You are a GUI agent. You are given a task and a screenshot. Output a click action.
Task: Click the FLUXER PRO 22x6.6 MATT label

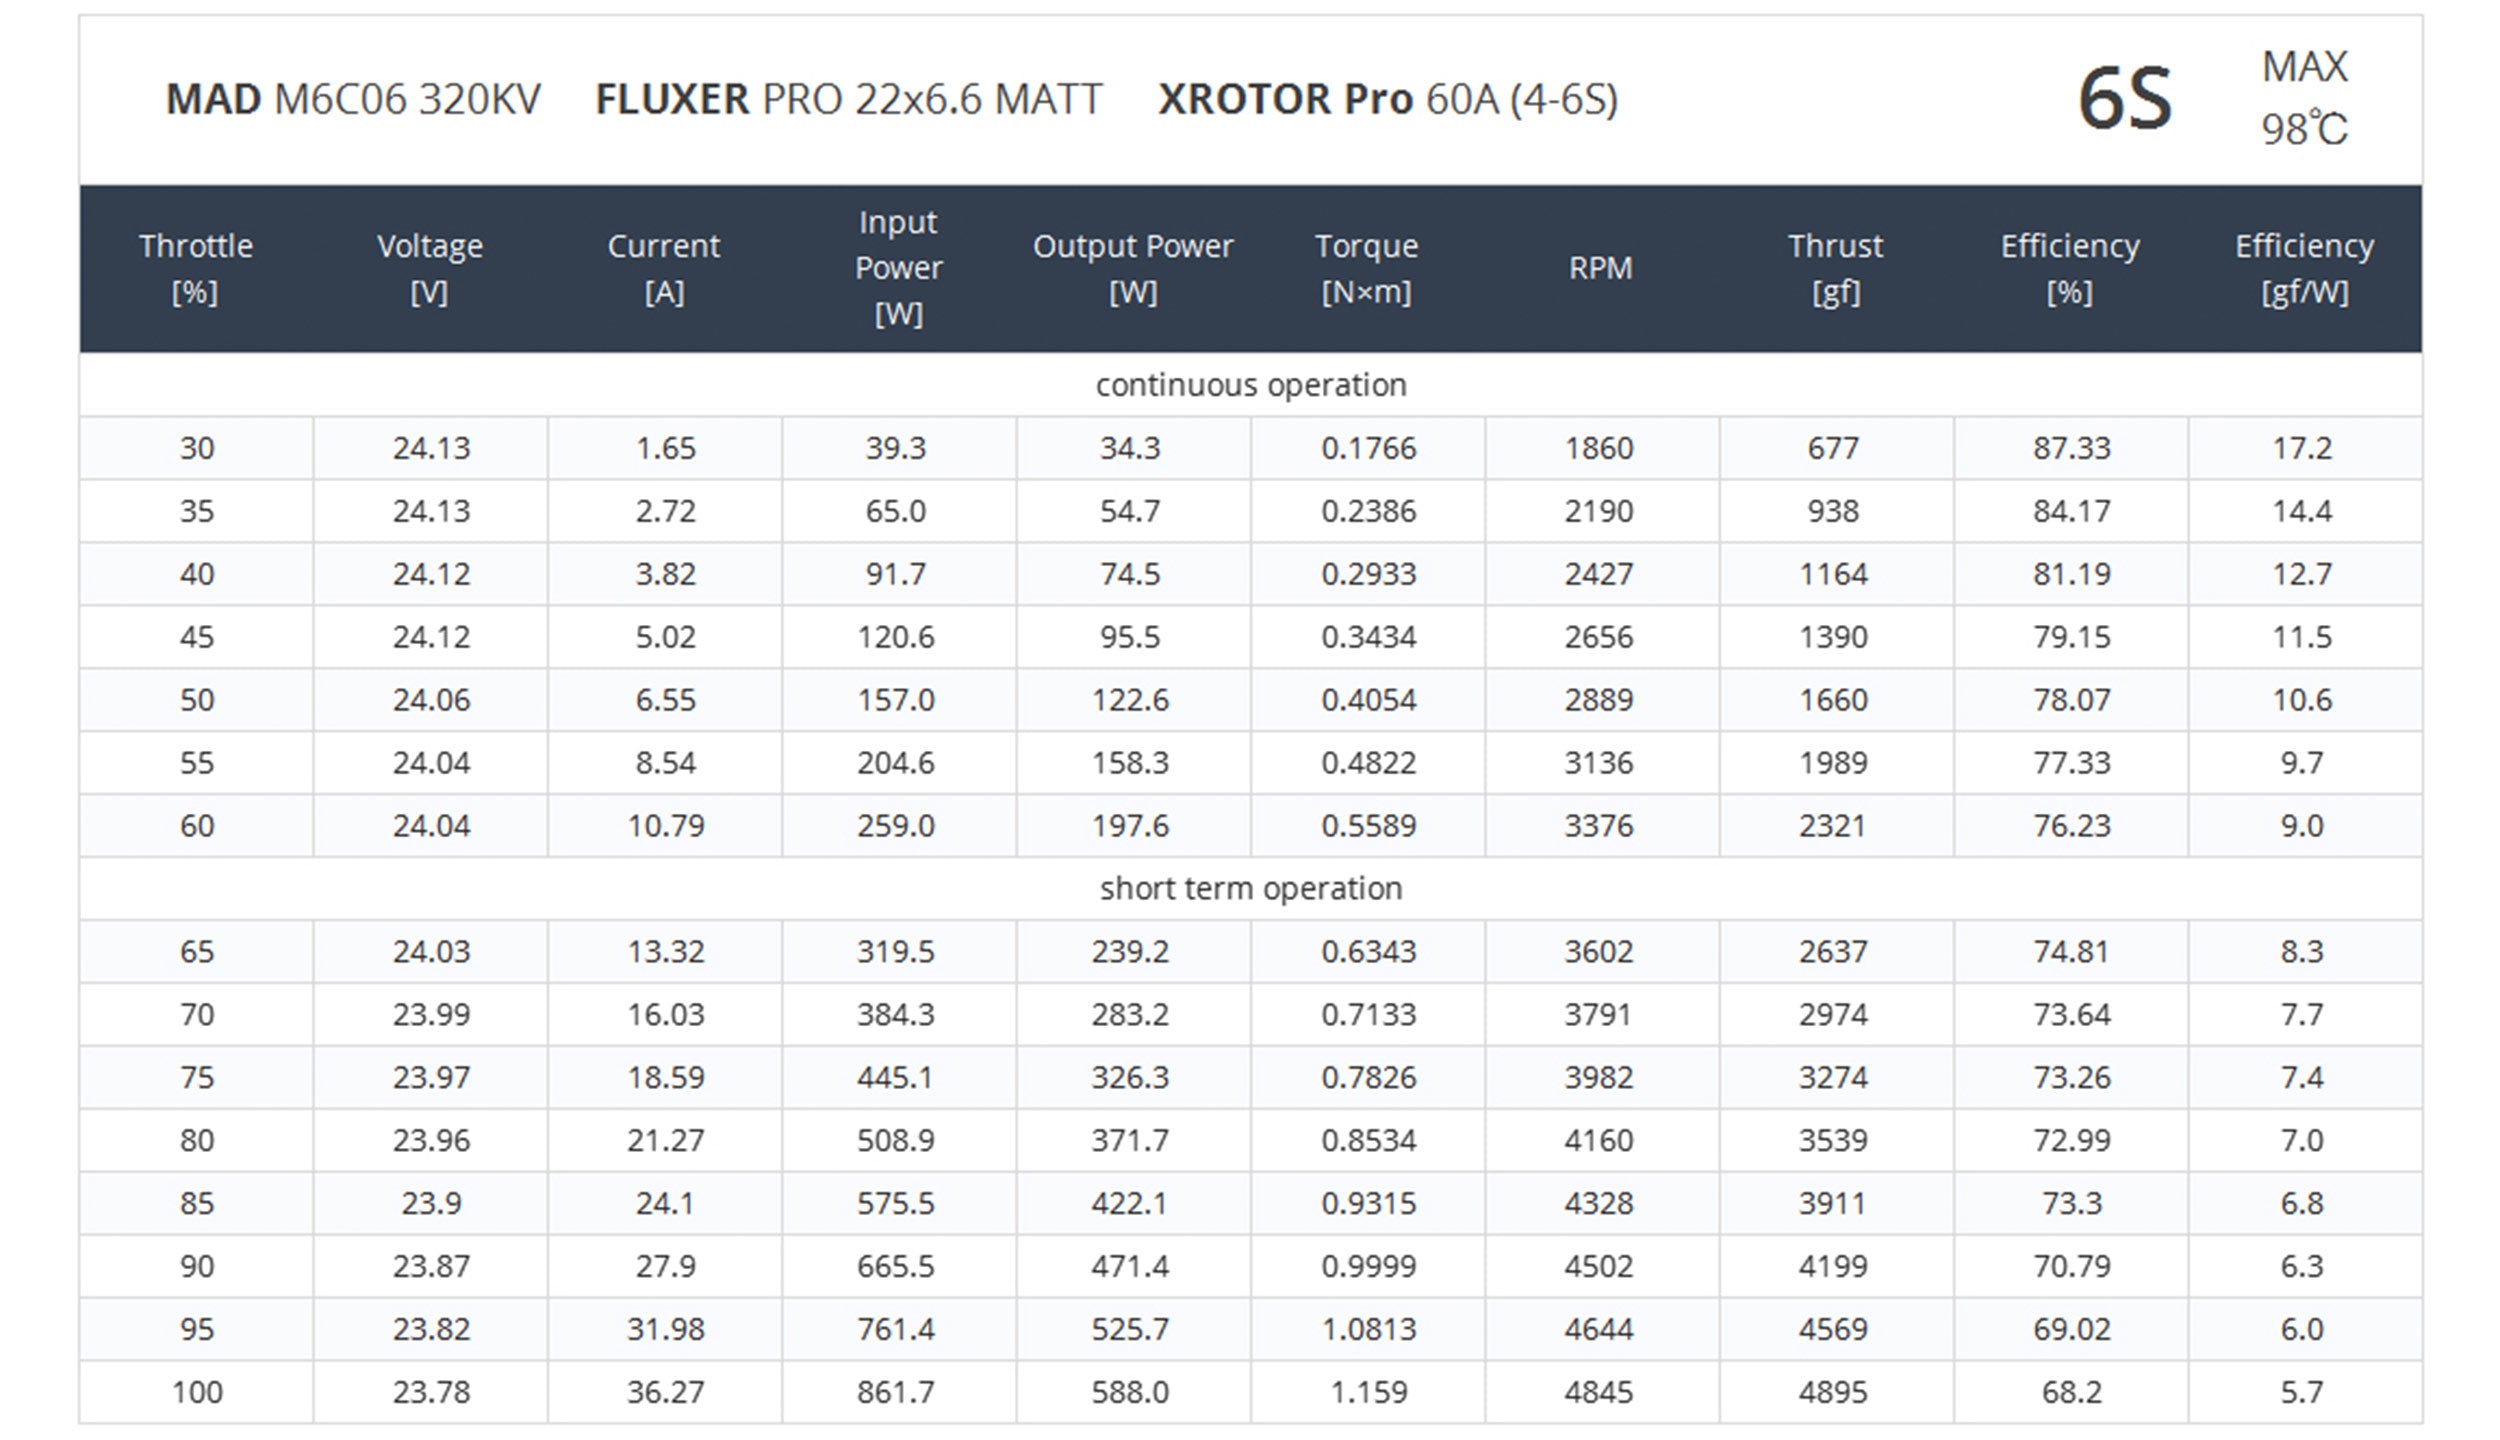coord(849,99)
